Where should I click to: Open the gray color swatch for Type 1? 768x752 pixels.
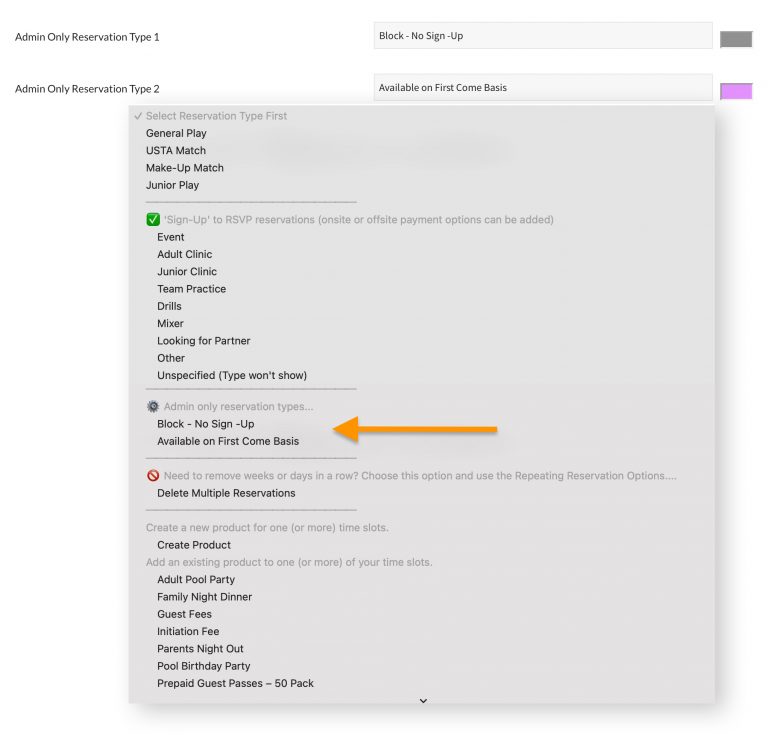pos(736,39)
